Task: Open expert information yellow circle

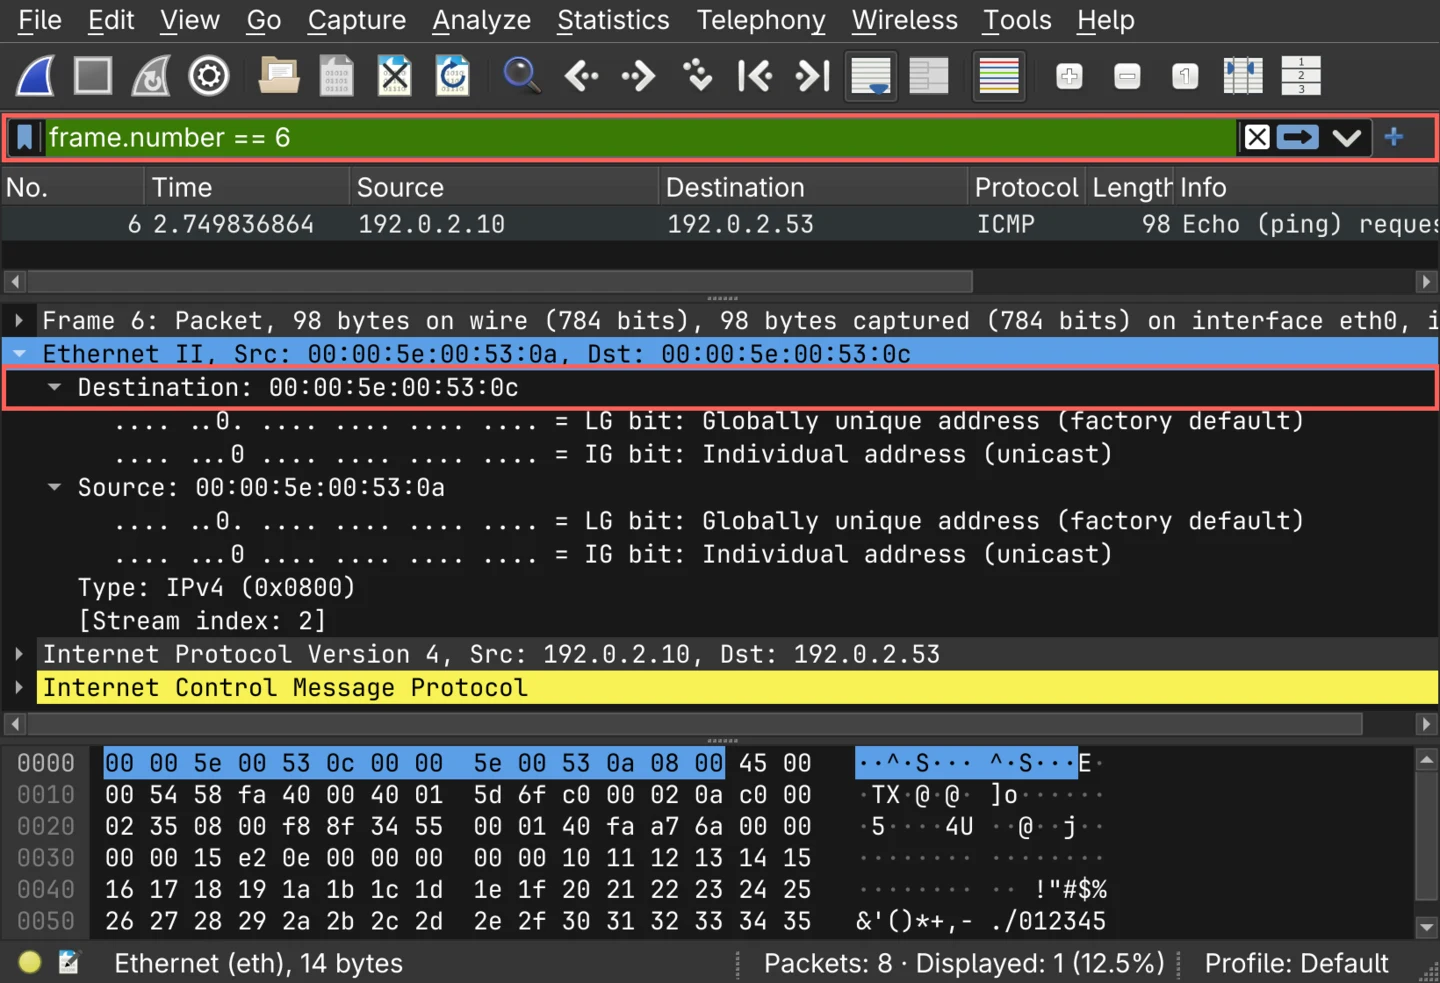Action: 30,963
